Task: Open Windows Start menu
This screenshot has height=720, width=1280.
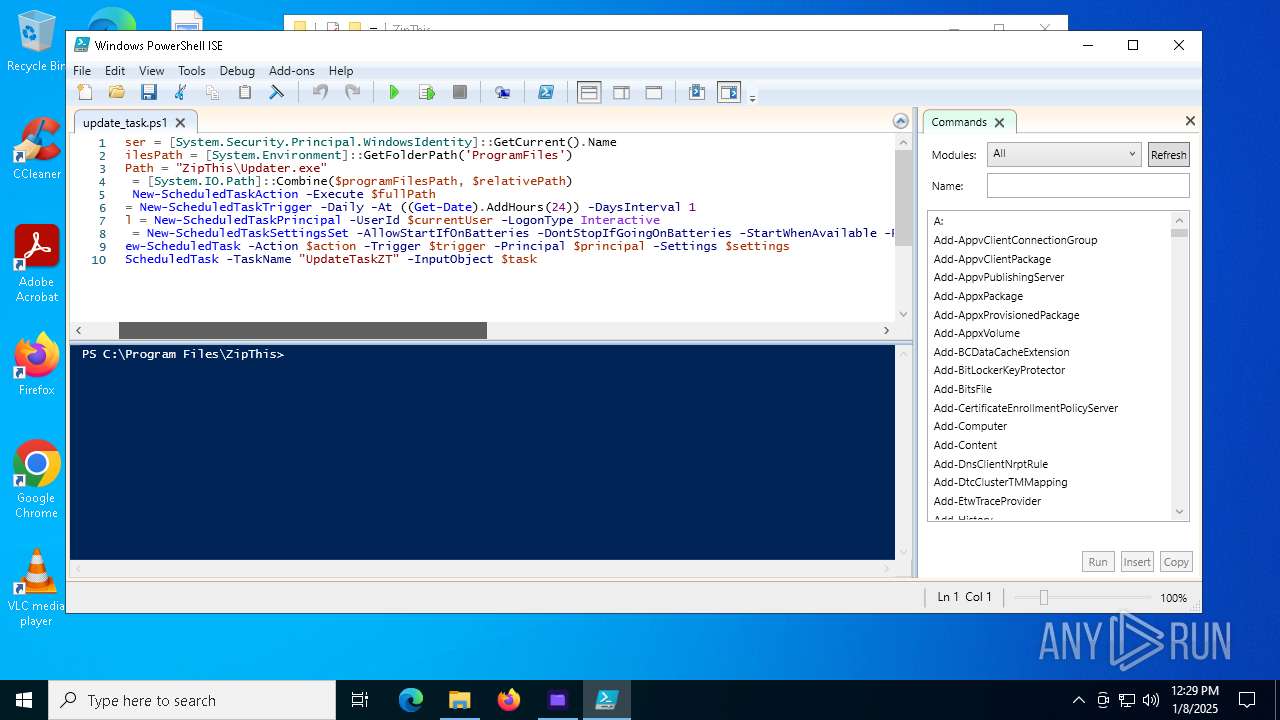Action: click(24, 700)
